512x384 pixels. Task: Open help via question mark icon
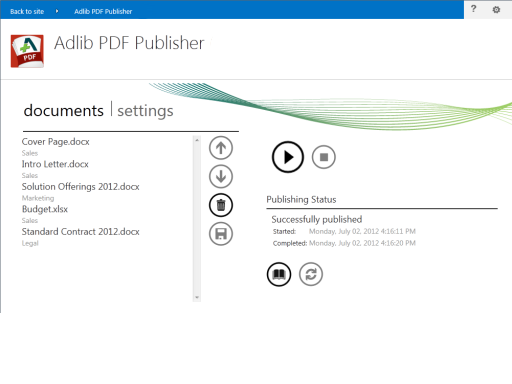473,9
